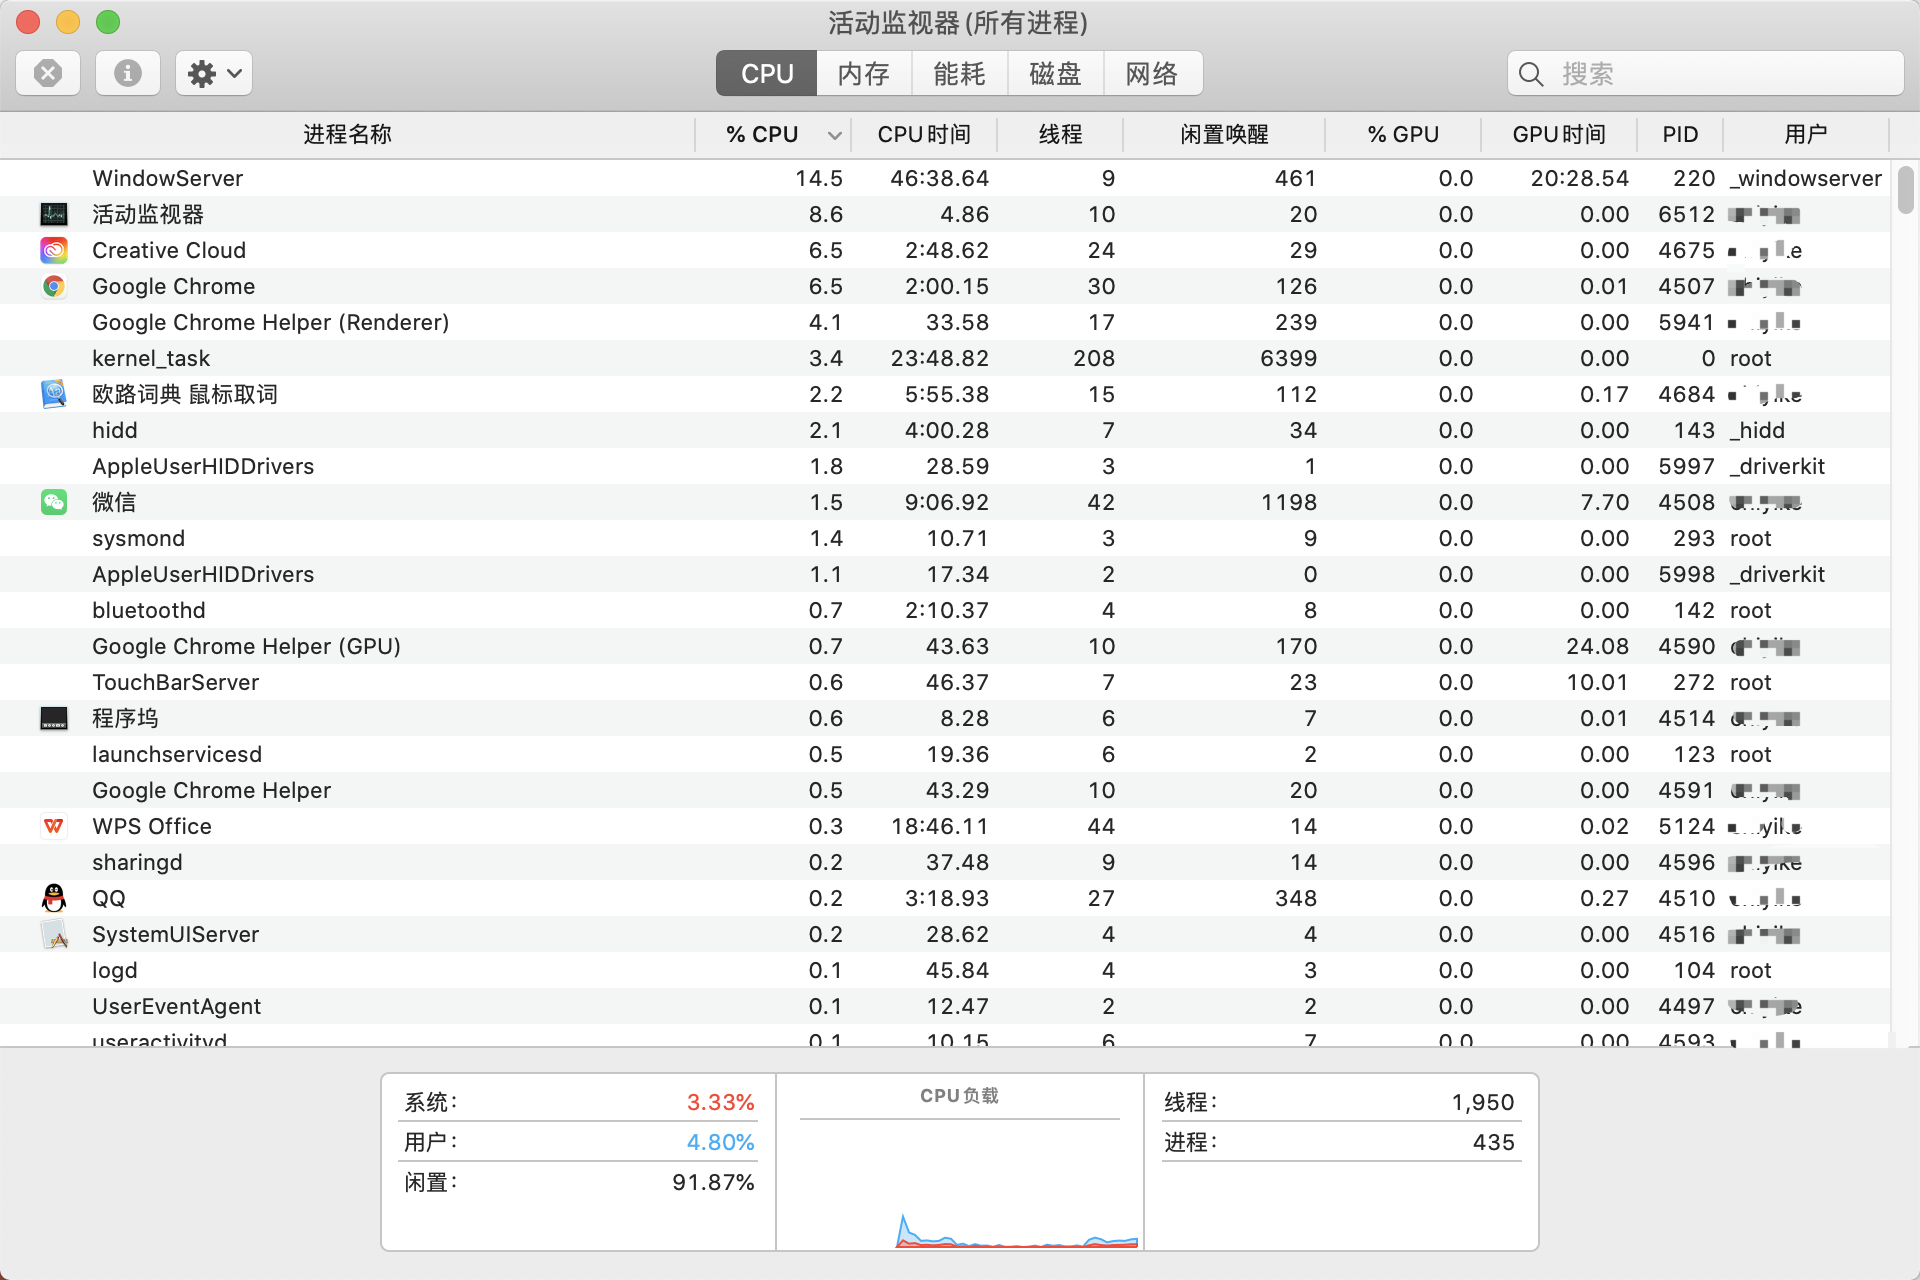
Task: Open the gear actions dropdown menu
Action: 214,73
